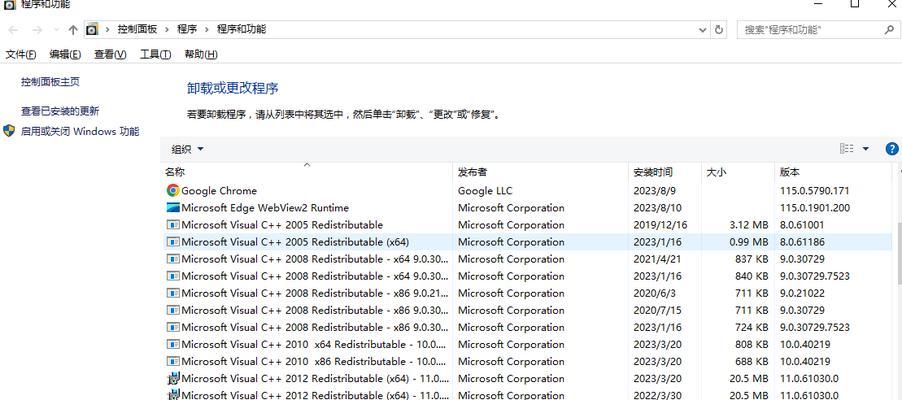Click the 2019/12/16 install date cell
Image resolution: width=902 pixels, height=400 pixels.
click(660, 224)
